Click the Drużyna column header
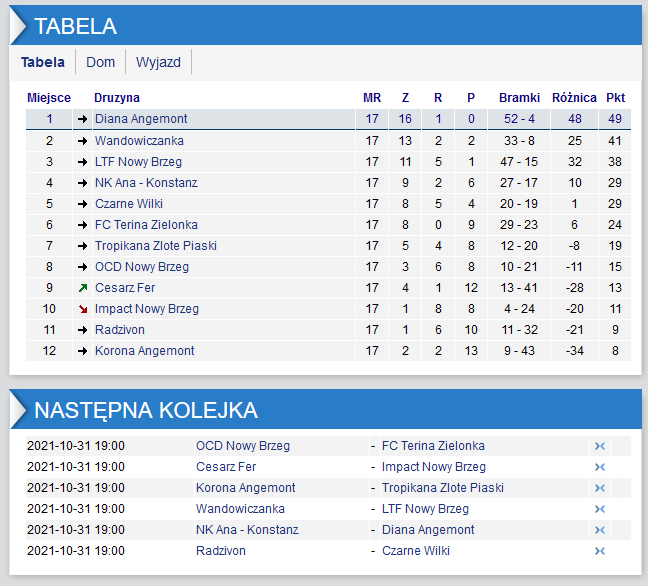 117,98
